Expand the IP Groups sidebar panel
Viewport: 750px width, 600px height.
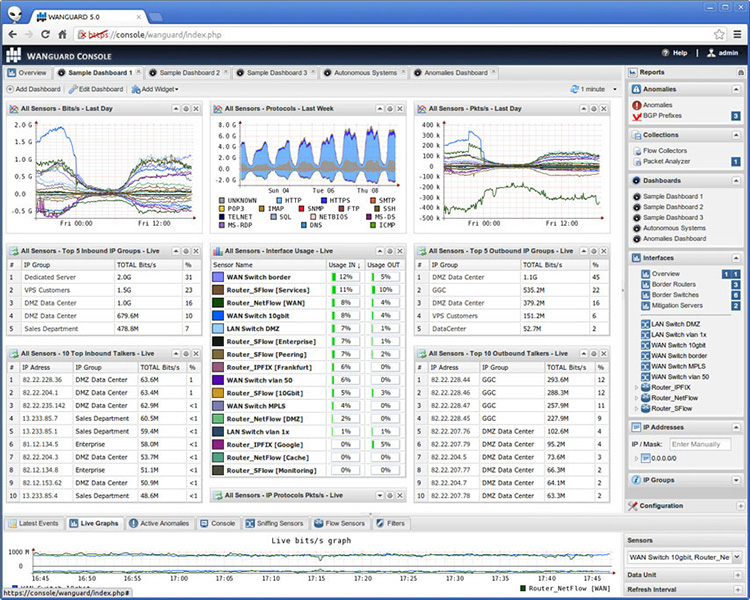pyautogui.click(x=736, y=480)
